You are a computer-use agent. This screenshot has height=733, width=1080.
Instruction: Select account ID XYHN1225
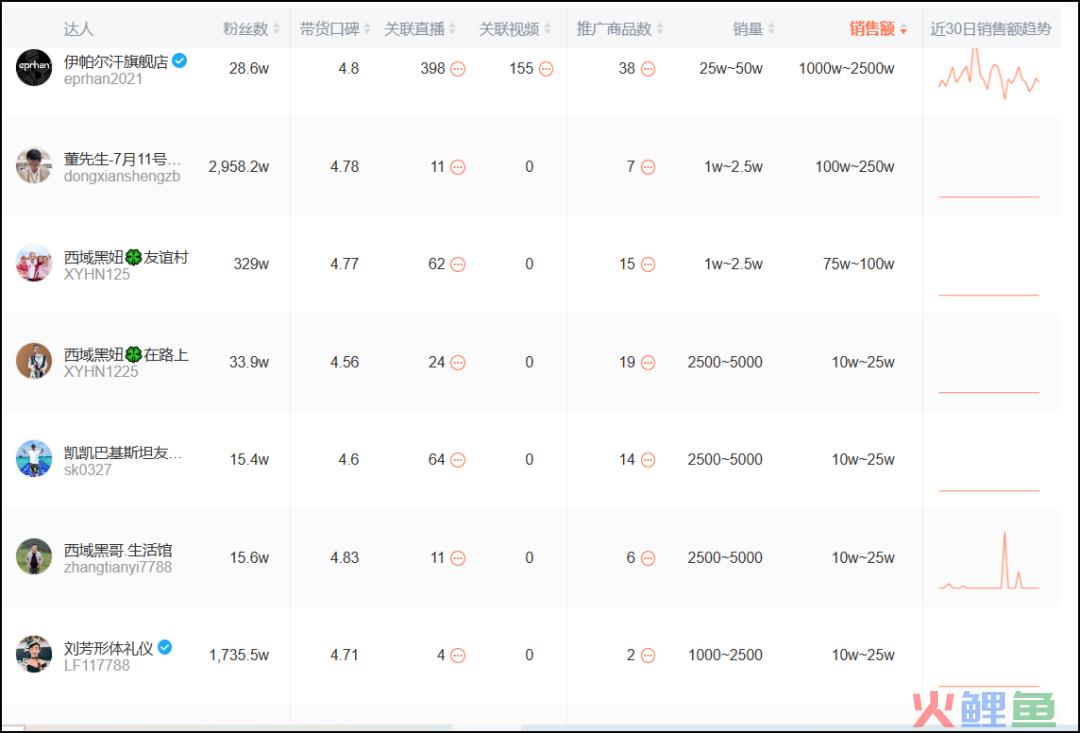pyautogui.click(x=101, y=372)
